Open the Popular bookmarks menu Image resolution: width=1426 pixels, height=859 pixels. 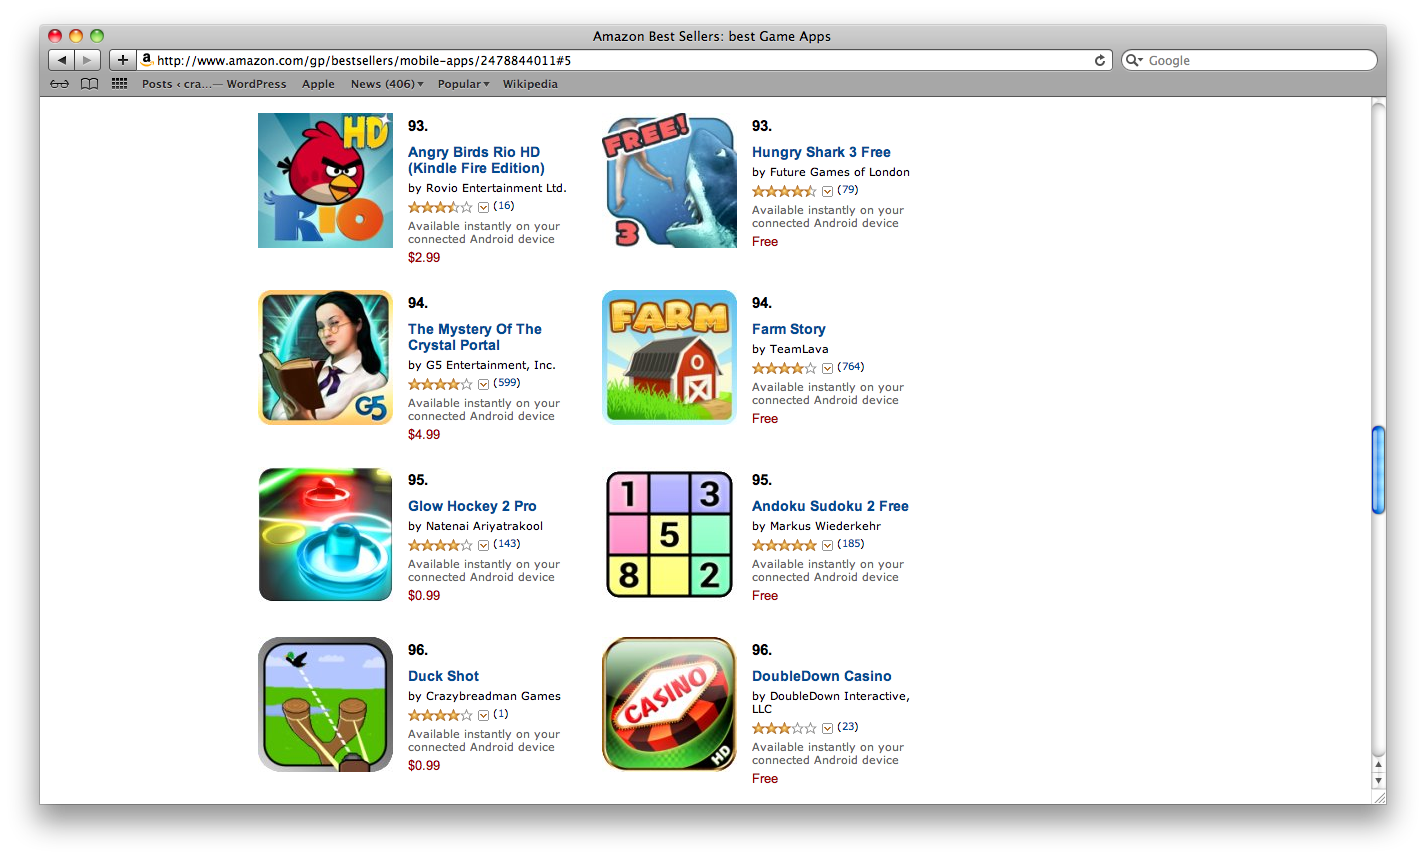(x=463, y=84)
